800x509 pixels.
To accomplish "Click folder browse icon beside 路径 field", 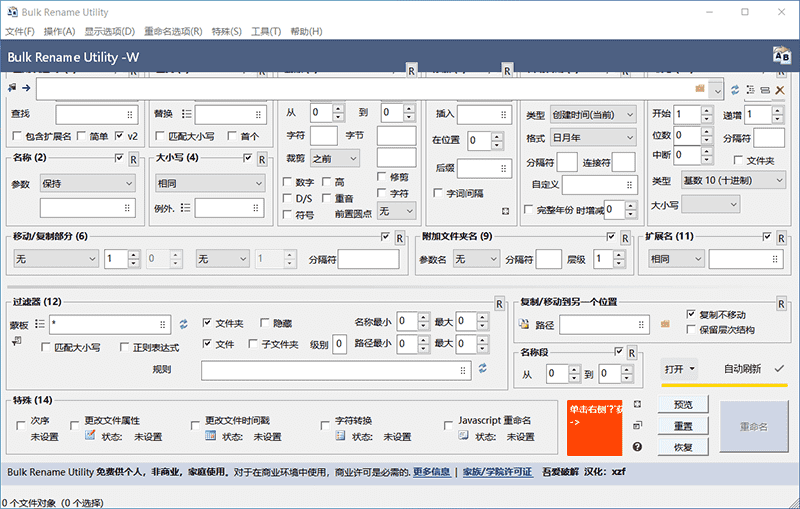I will click(665, 324).
